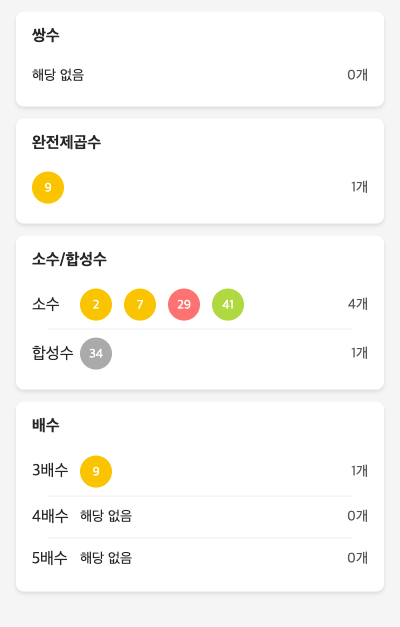
Task: Tap the 4개 count for 소수
Action: point(358,304)
